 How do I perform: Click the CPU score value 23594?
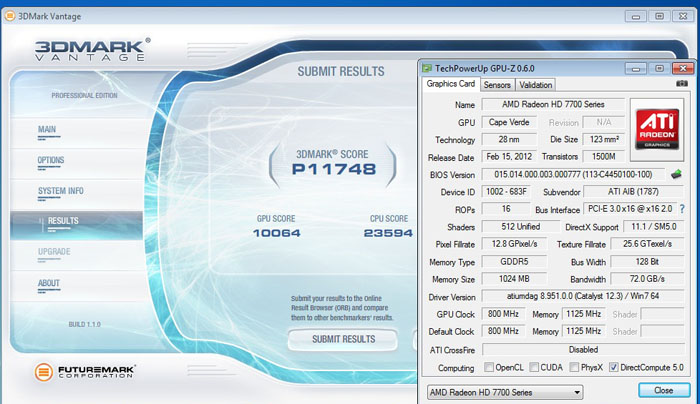click(x=388, y=233)
